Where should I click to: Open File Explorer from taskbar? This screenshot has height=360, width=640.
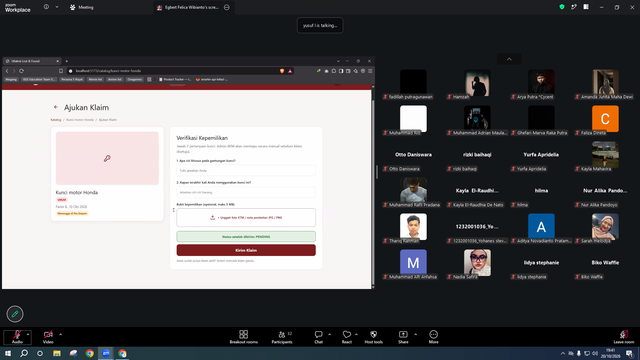pos(57,353)
